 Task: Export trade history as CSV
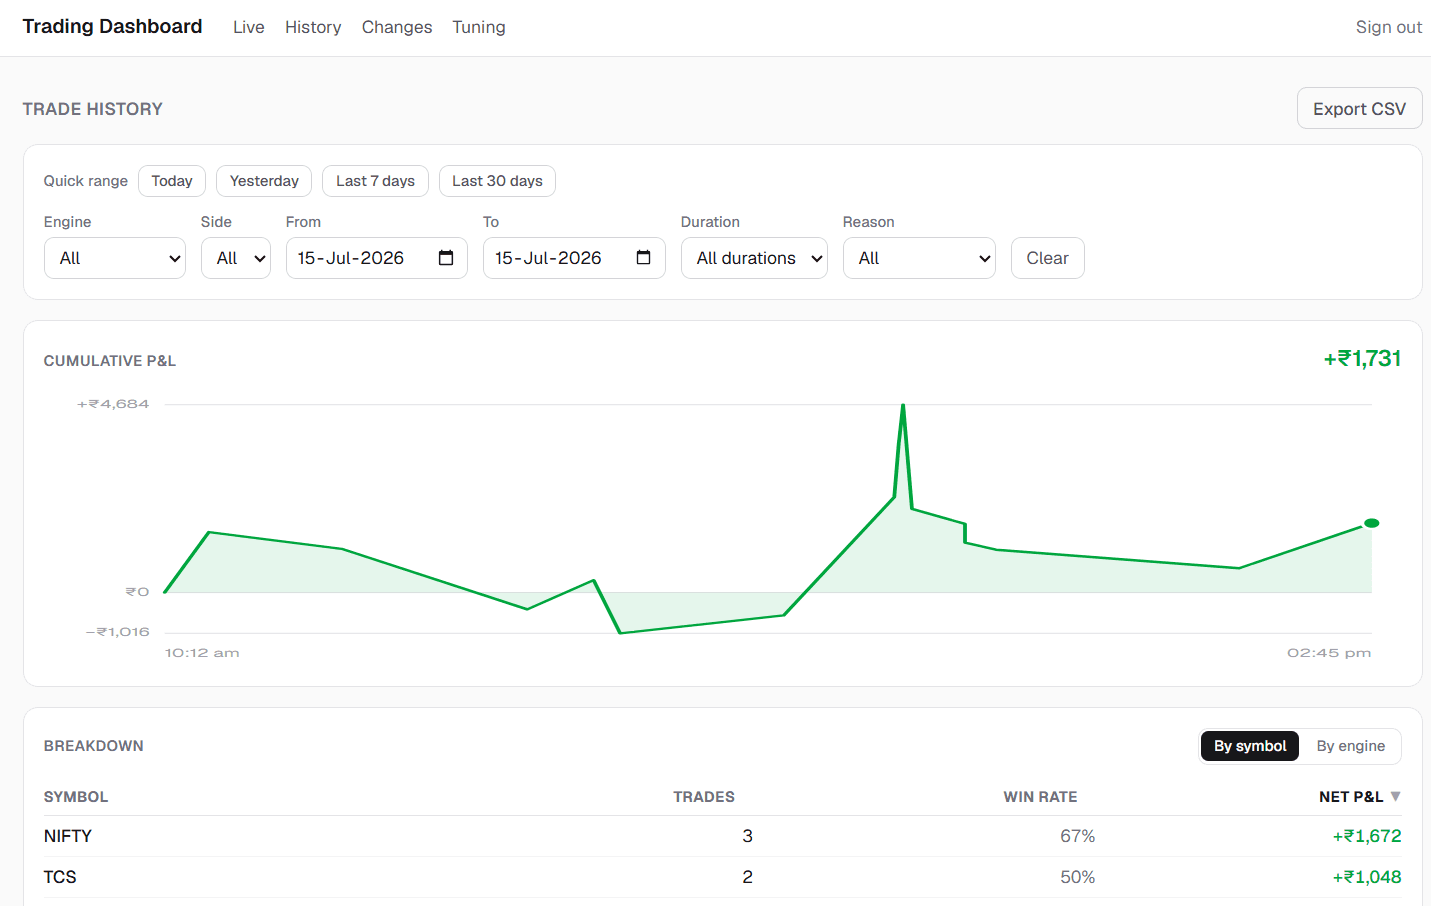[x=1359, y=108]
